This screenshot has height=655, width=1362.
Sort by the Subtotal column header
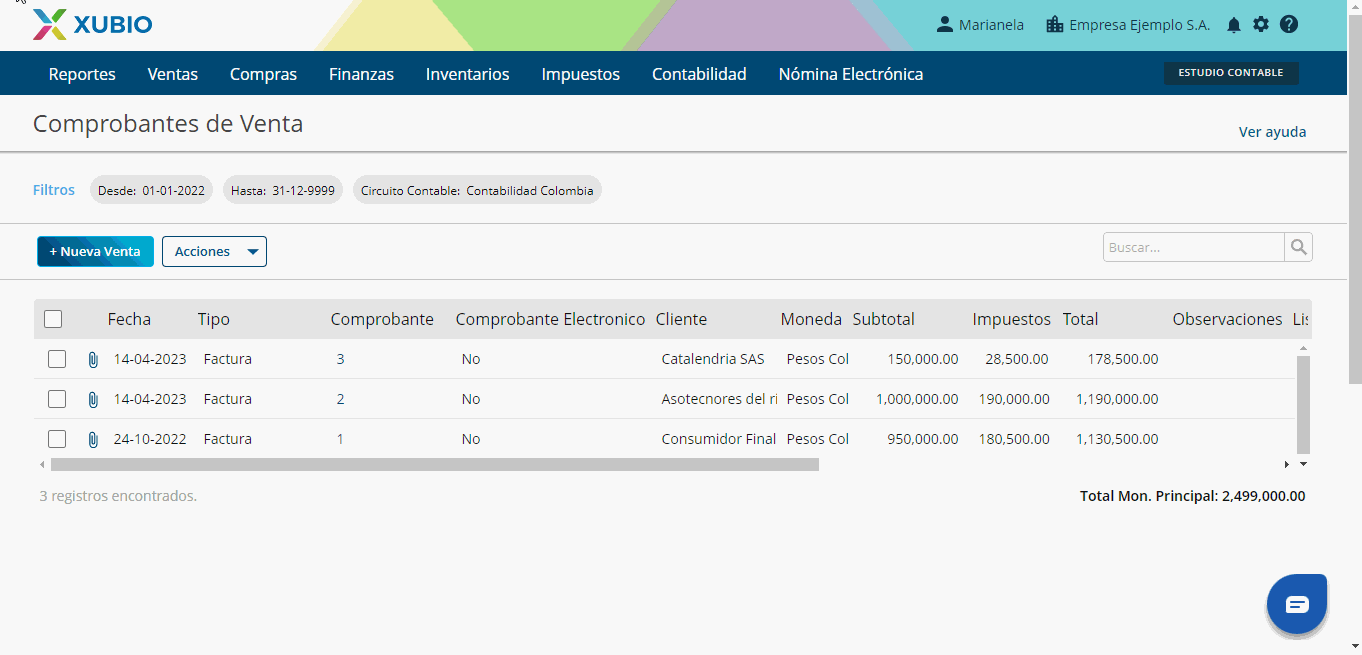pos(883,319)
